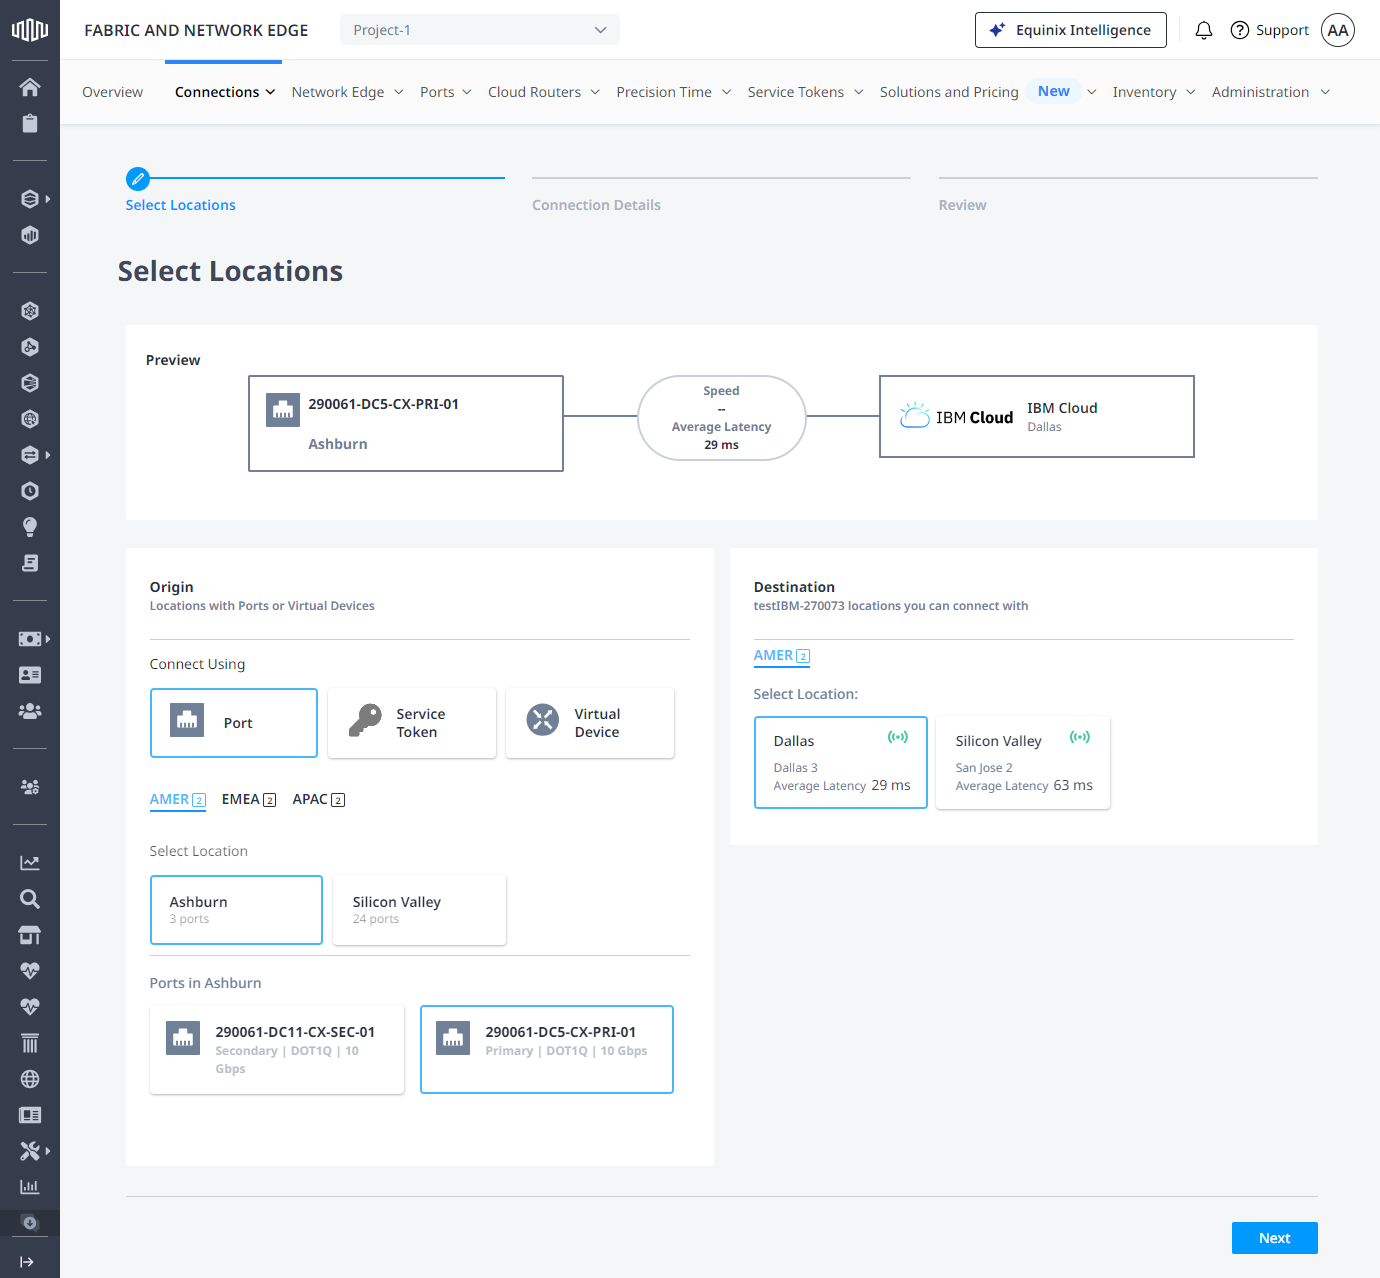The image size is (1380, 1278).
Task: Open the clipboard icon in the sidebar
Action: tap(30, 123)
